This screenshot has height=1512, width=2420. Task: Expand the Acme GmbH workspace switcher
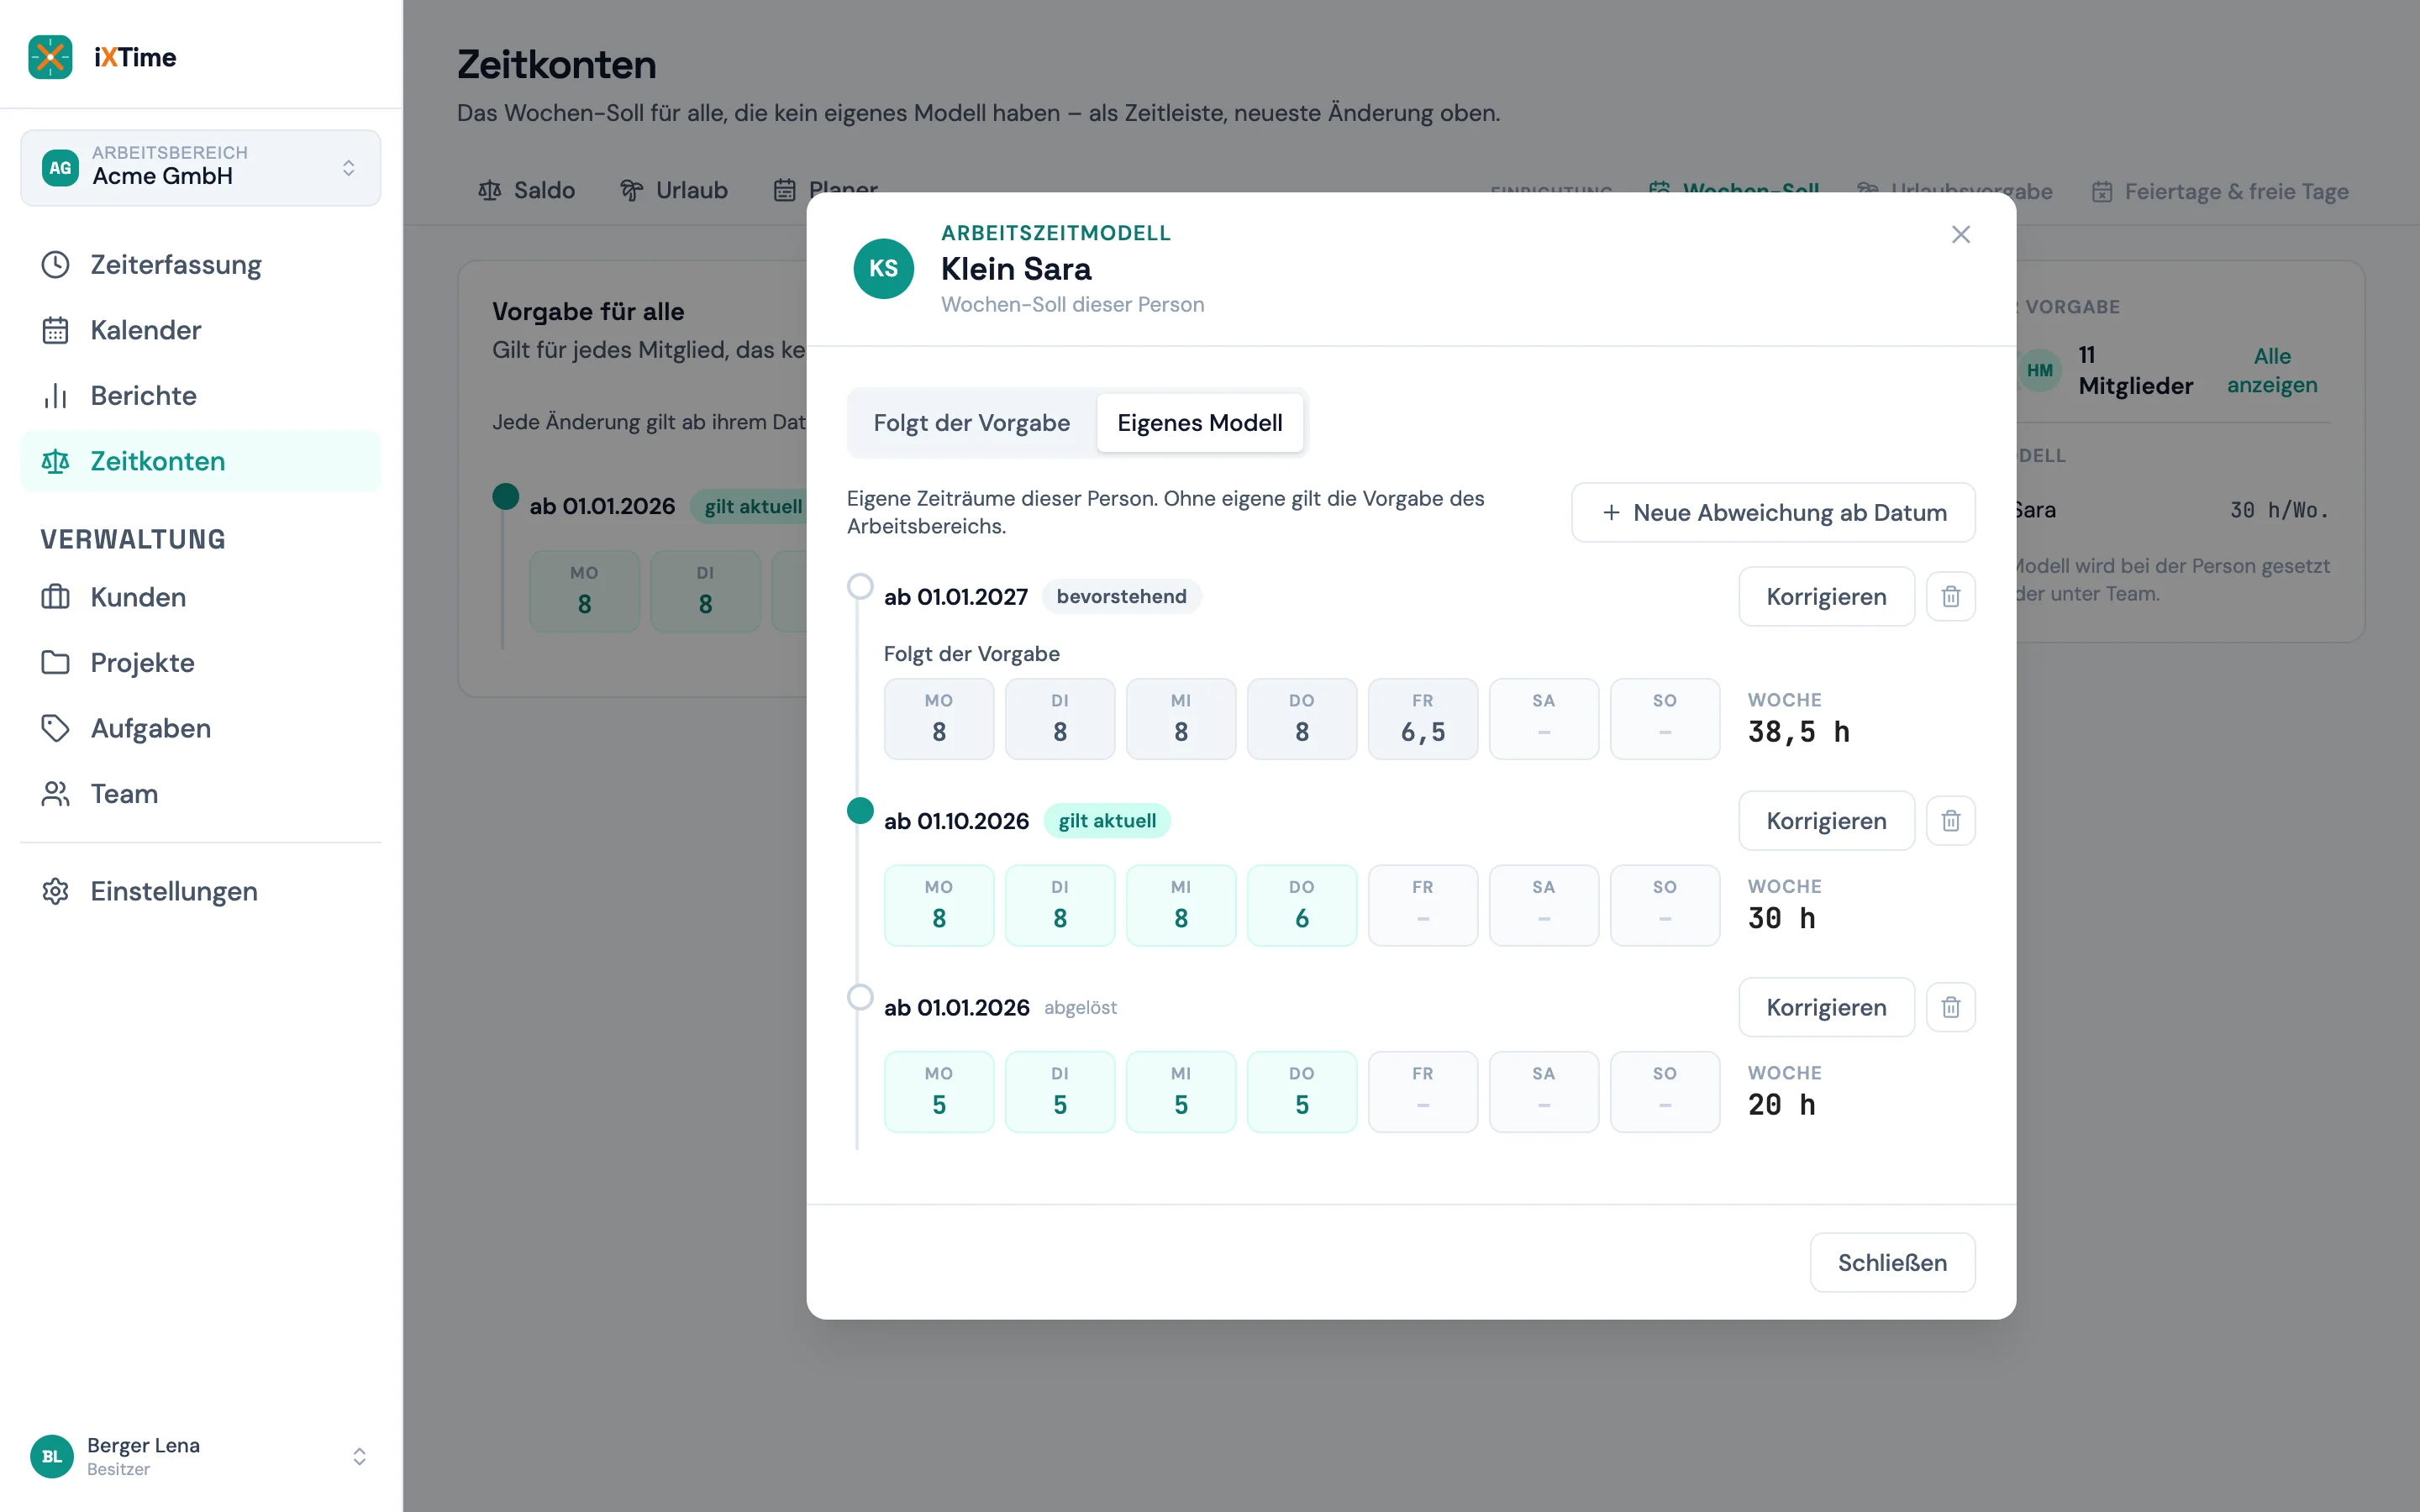coord(200,167)
